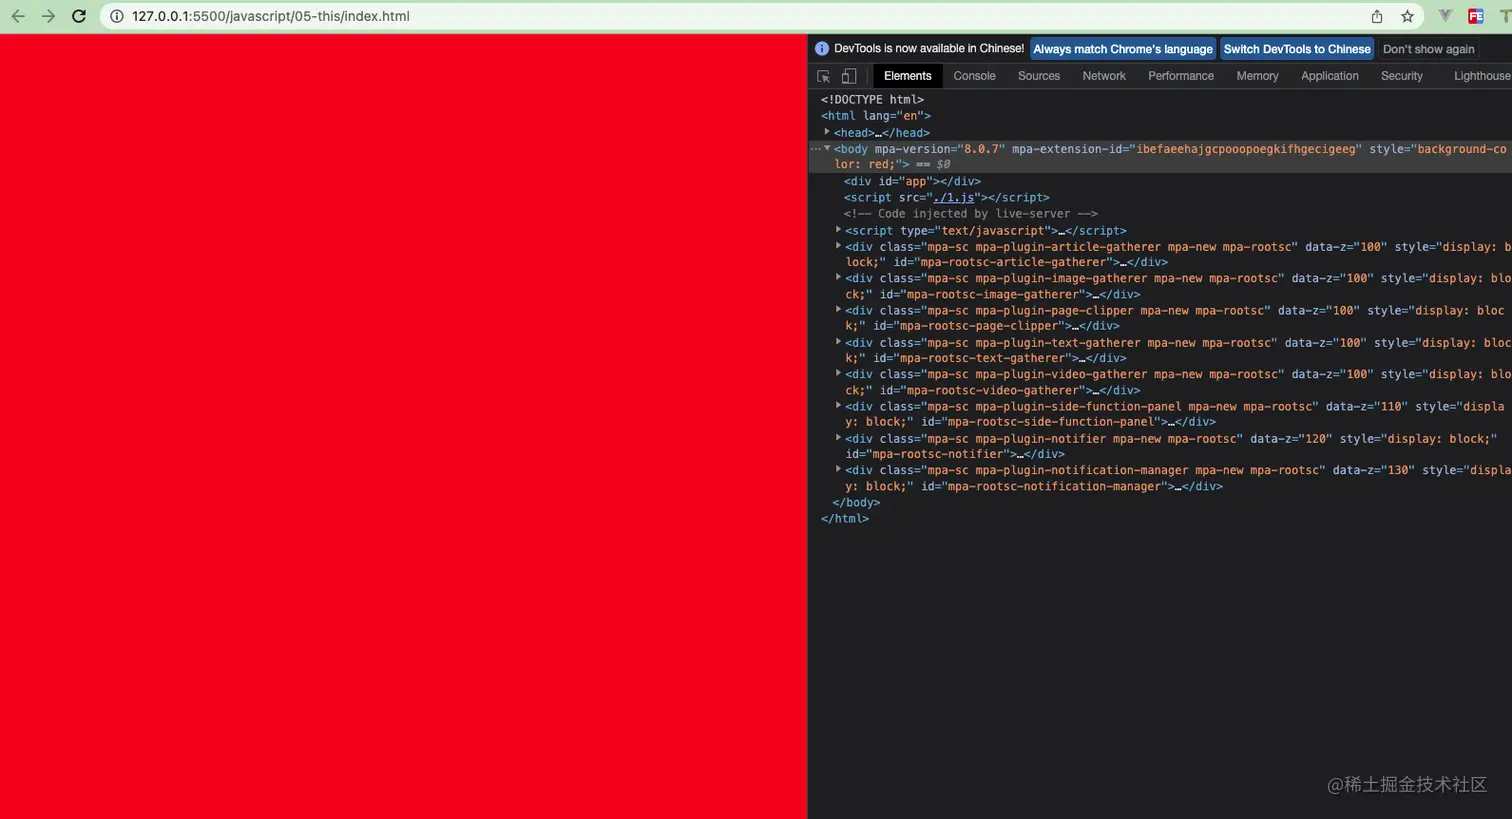Expand the mpa-rootsc-image-gatherer div
1512x819 pixels.
coord(838,278)
